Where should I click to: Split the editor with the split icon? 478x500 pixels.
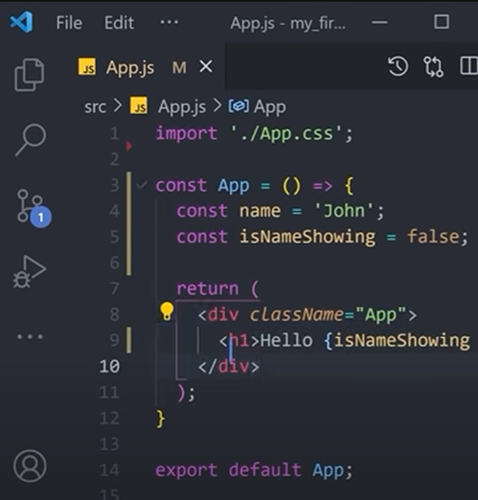tap(469, 65)
